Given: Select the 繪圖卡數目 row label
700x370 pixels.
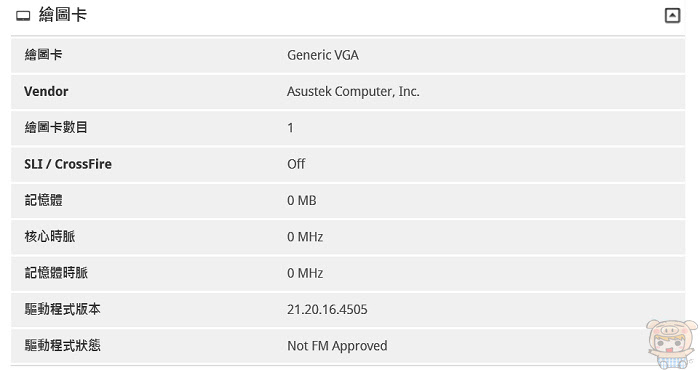Looking at the screenshot, I should pyautogui.click(x=56, y=127).
